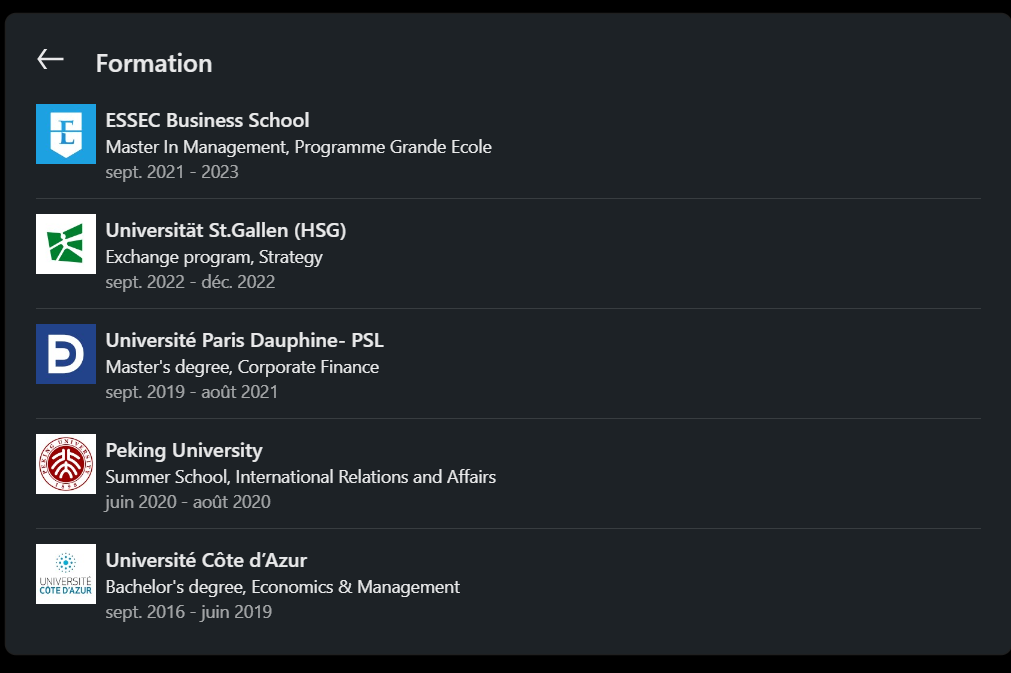The image size is (1011, 673).
Task: Open Université Paris Dauphine- PSL link
Action: 244,340
